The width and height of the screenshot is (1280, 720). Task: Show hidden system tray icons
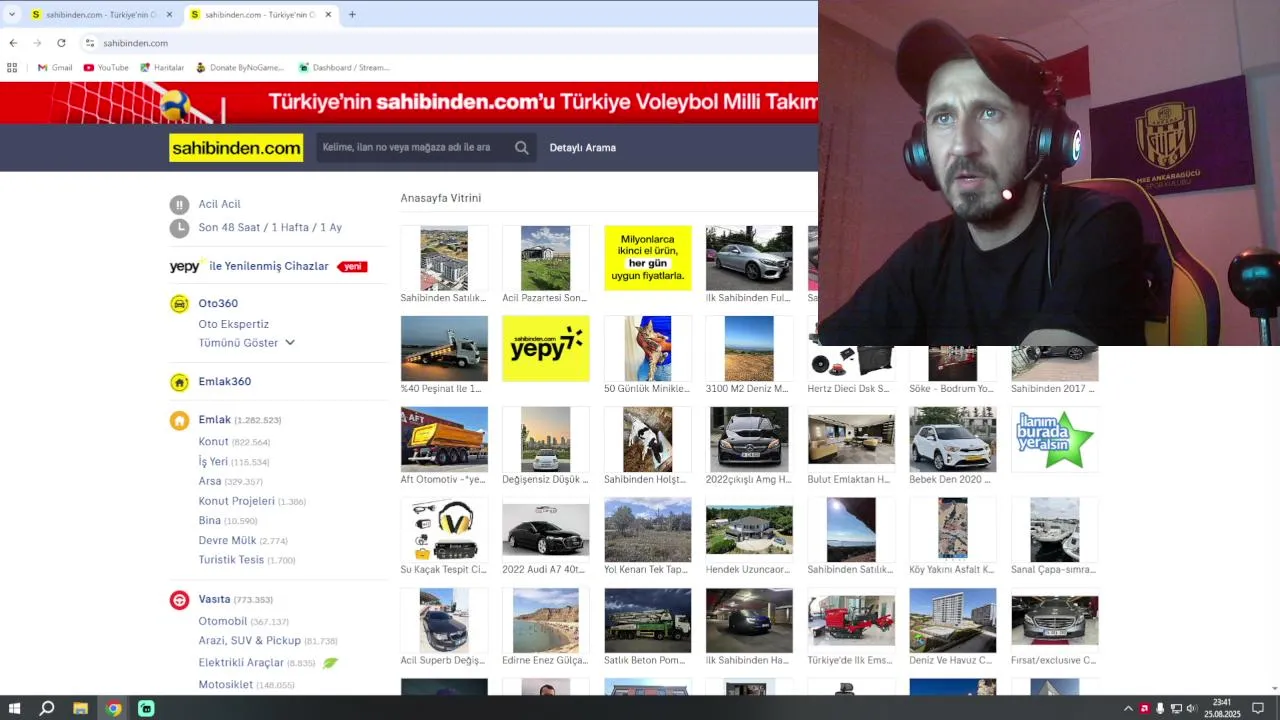pos(1129,708)
